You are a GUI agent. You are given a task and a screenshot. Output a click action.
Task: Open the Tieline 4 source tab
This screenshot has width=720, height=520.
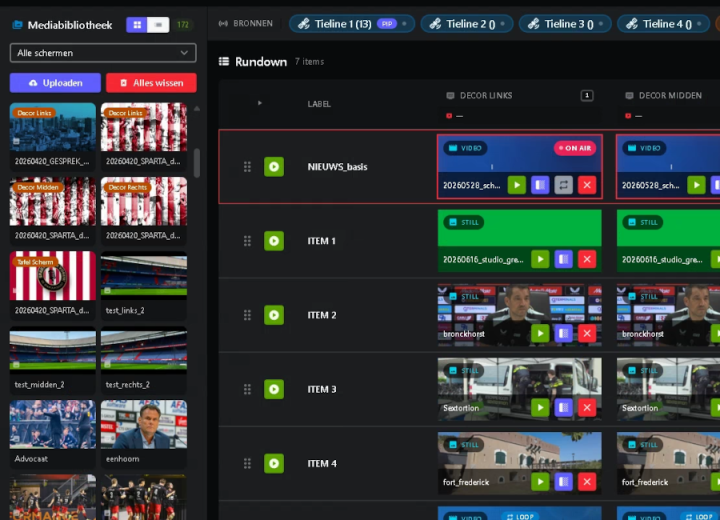[664, 24]
